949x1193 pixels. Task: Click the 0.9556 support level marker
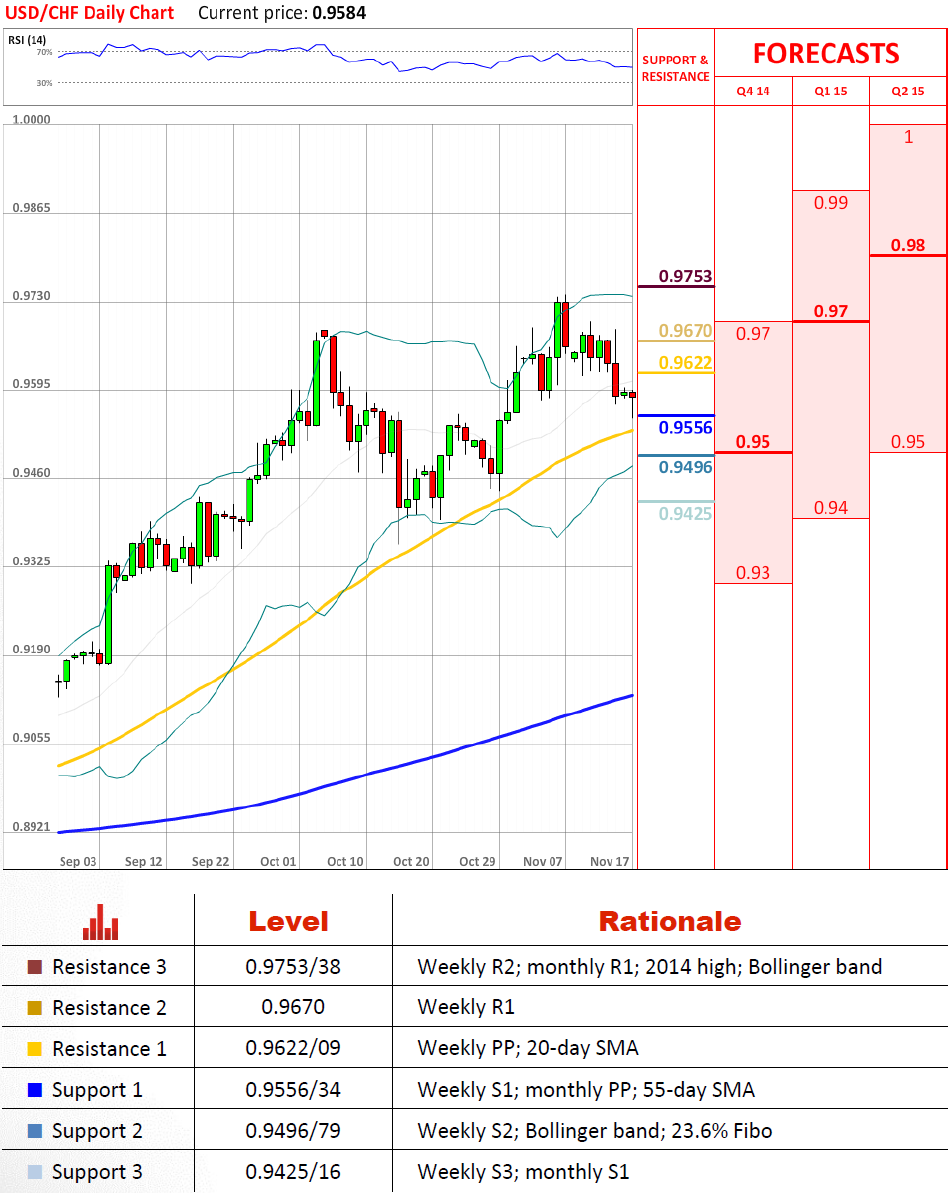click(x=685, y=428)
